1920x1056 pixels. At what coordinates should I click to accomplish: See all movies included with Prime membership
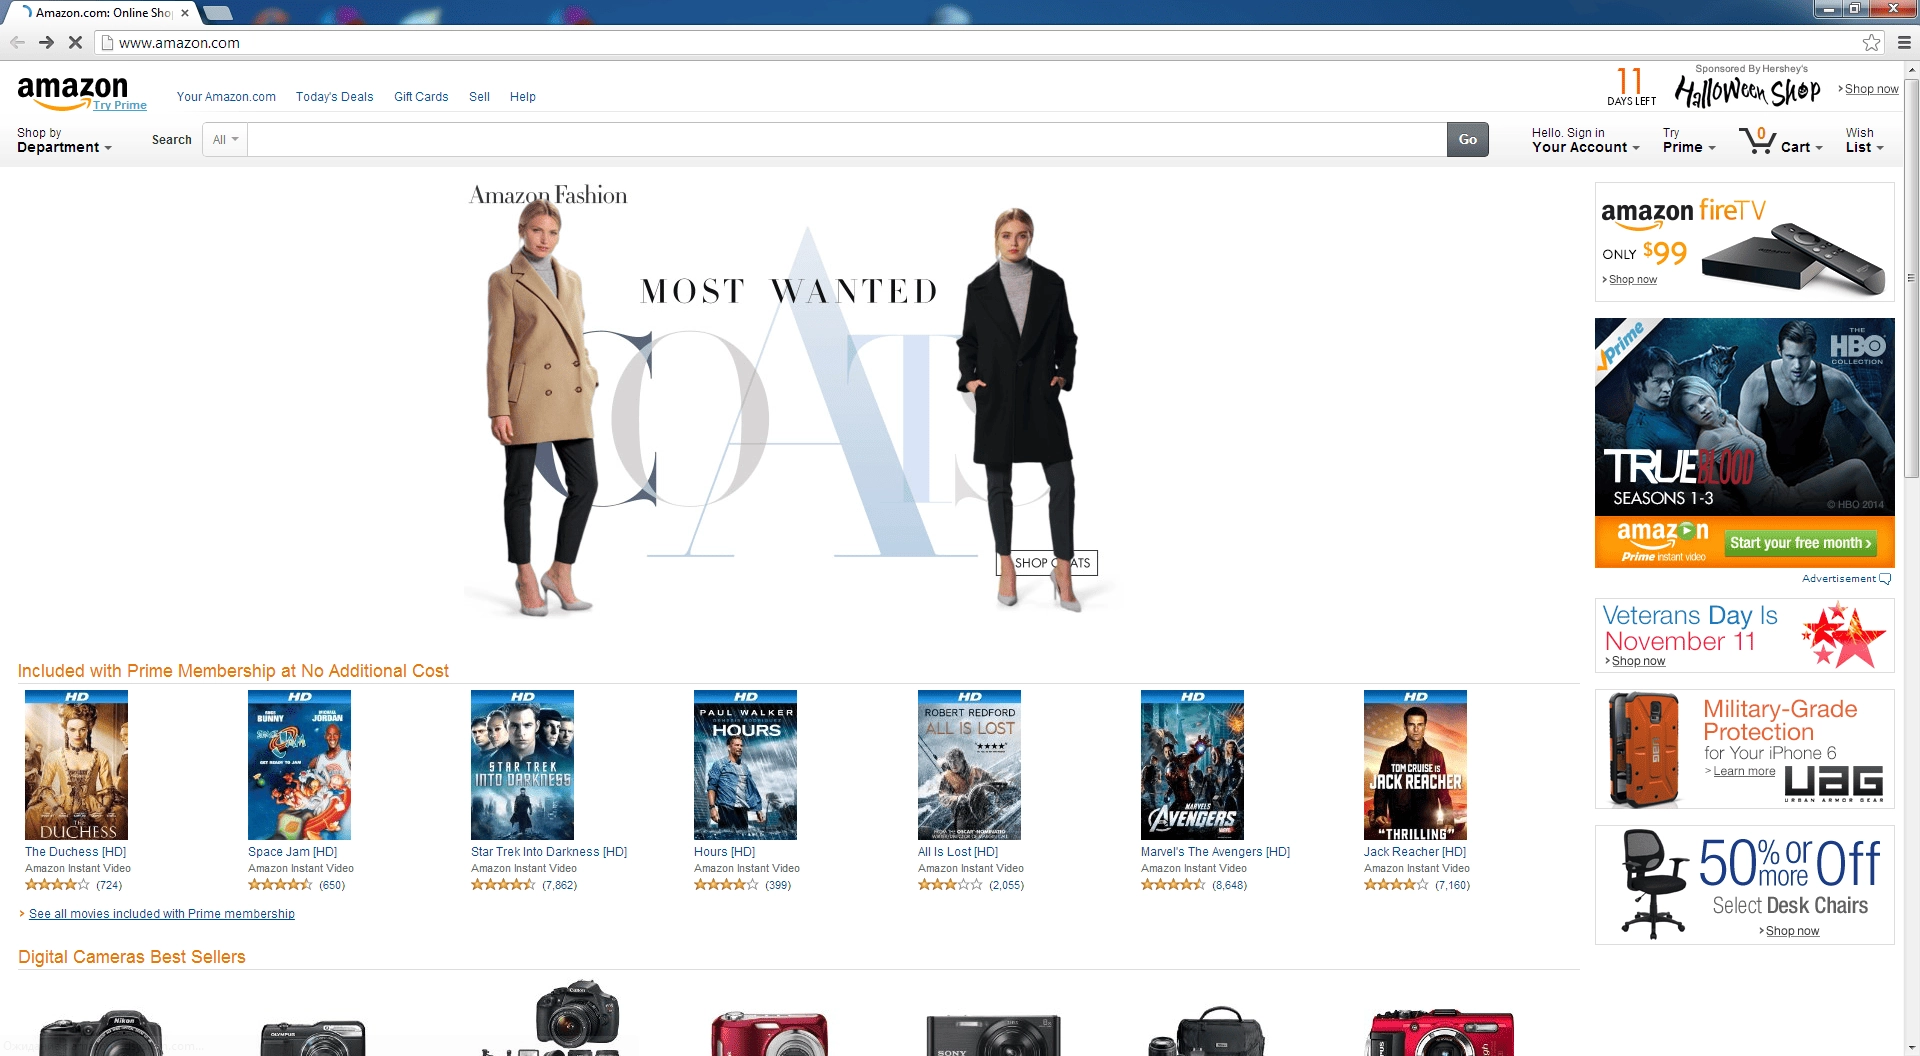click(x=161, y=914)
